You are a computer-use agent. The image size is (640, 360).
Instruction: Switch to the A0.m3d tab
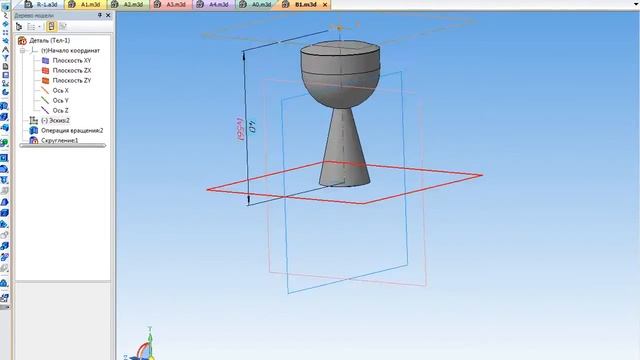click(x=256, y=4)
